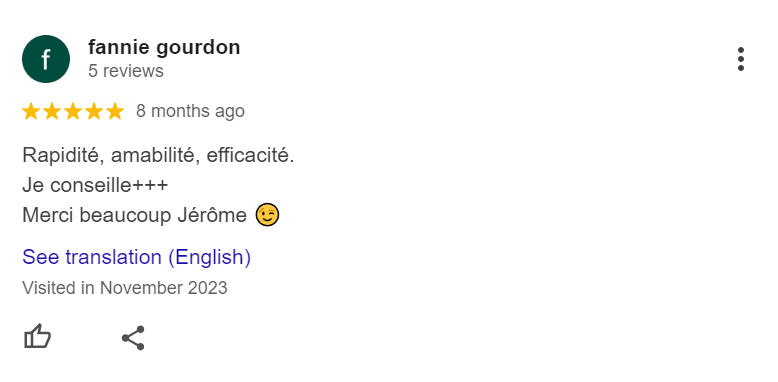This screenshot has width=778, height=382.
Task: Click the green 'f' profile avatar
Action: (x=46, y=59)
